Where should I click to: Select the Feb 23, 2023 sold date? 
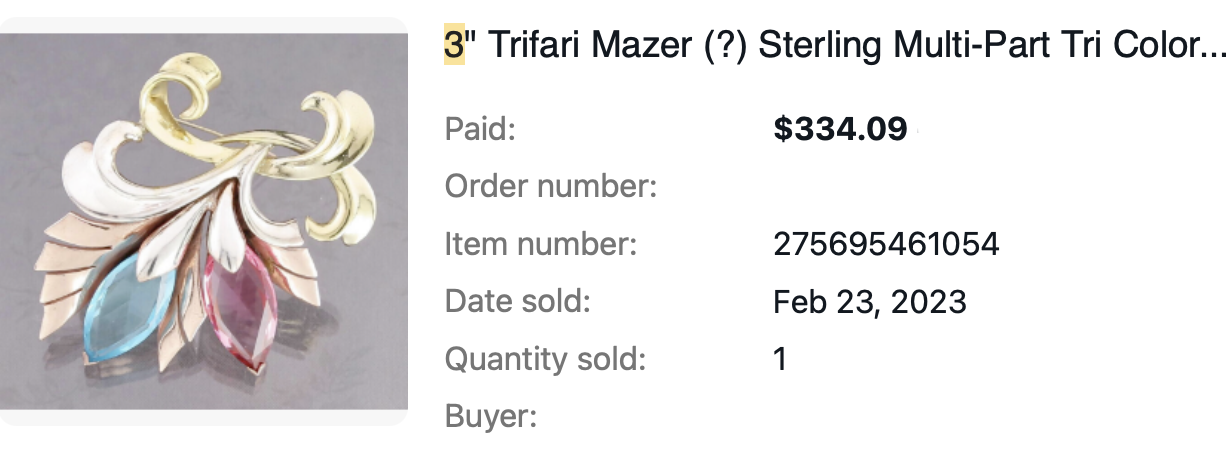click(870, 301)
